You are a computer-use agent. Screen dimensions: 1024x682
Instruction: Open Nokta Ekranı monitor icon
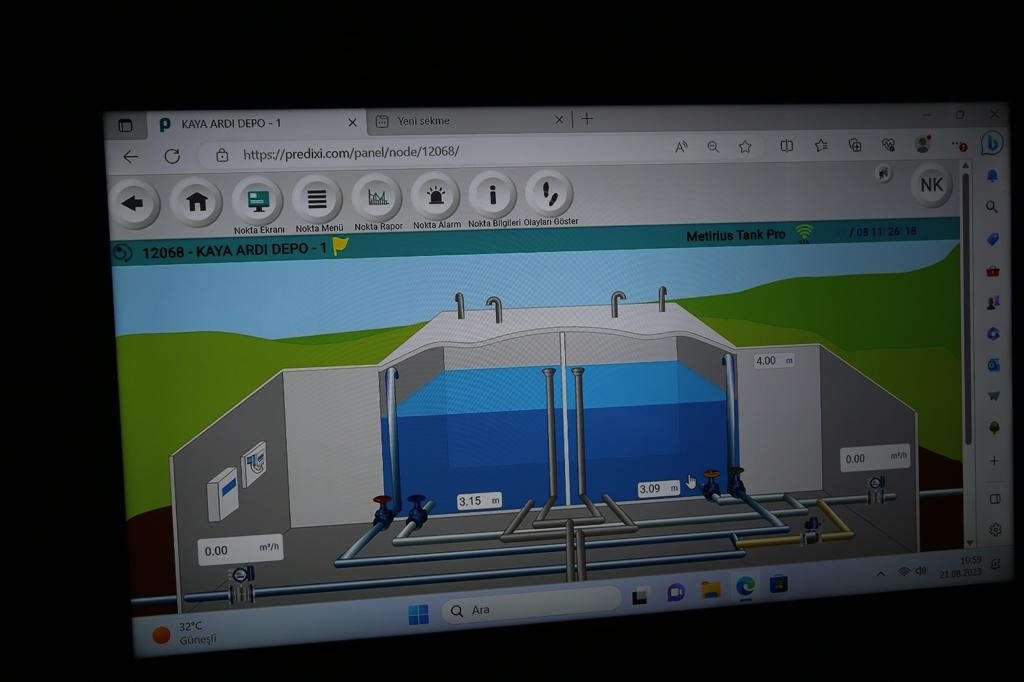(257, 199)
